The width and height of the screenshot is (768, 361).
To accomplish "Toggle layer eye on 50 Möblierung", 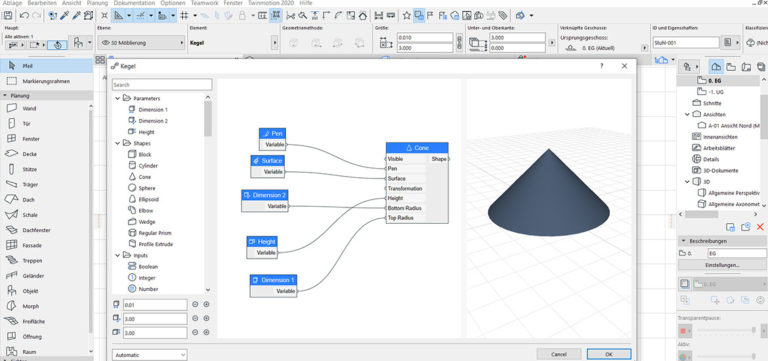I will coord(104,43).
